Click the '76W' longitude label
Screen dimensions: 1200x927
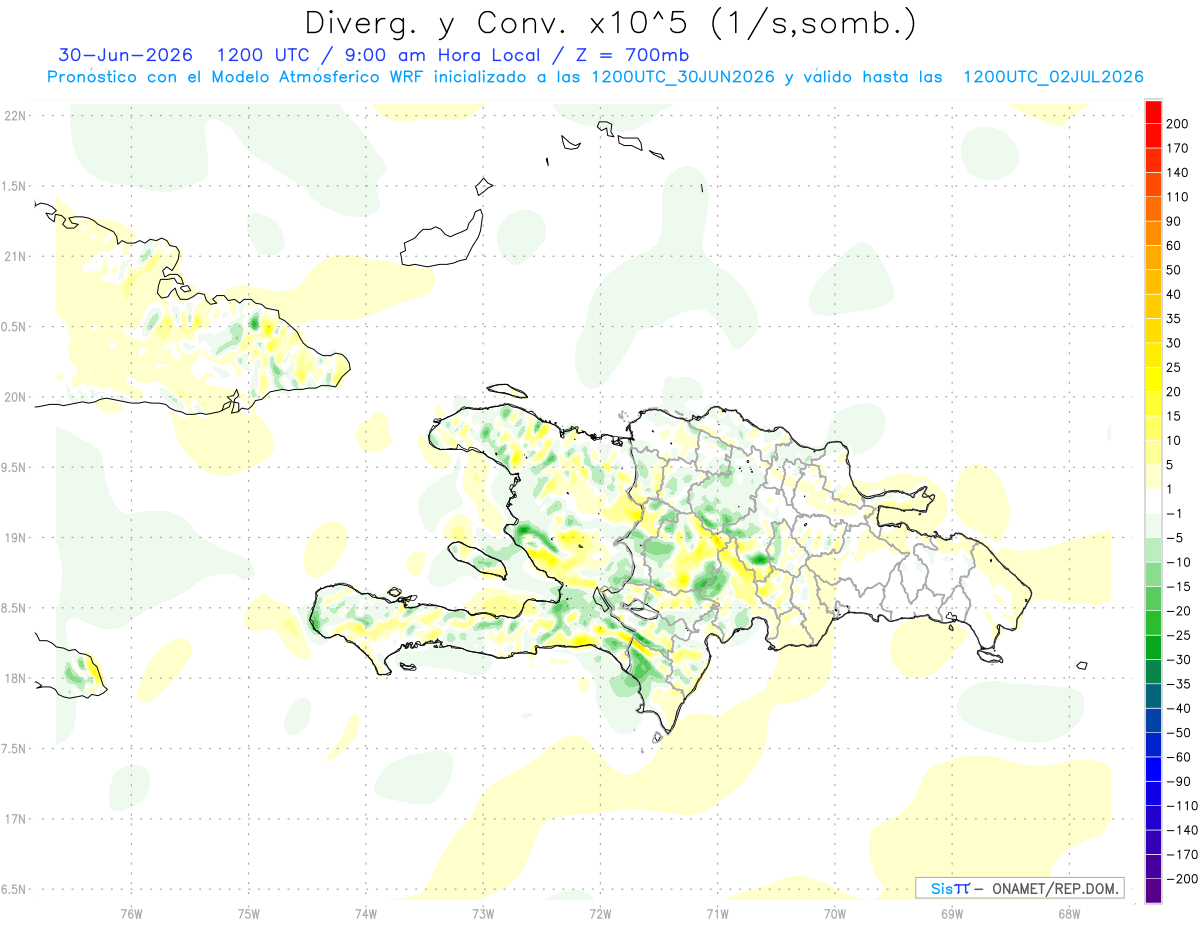pos(131,913)
